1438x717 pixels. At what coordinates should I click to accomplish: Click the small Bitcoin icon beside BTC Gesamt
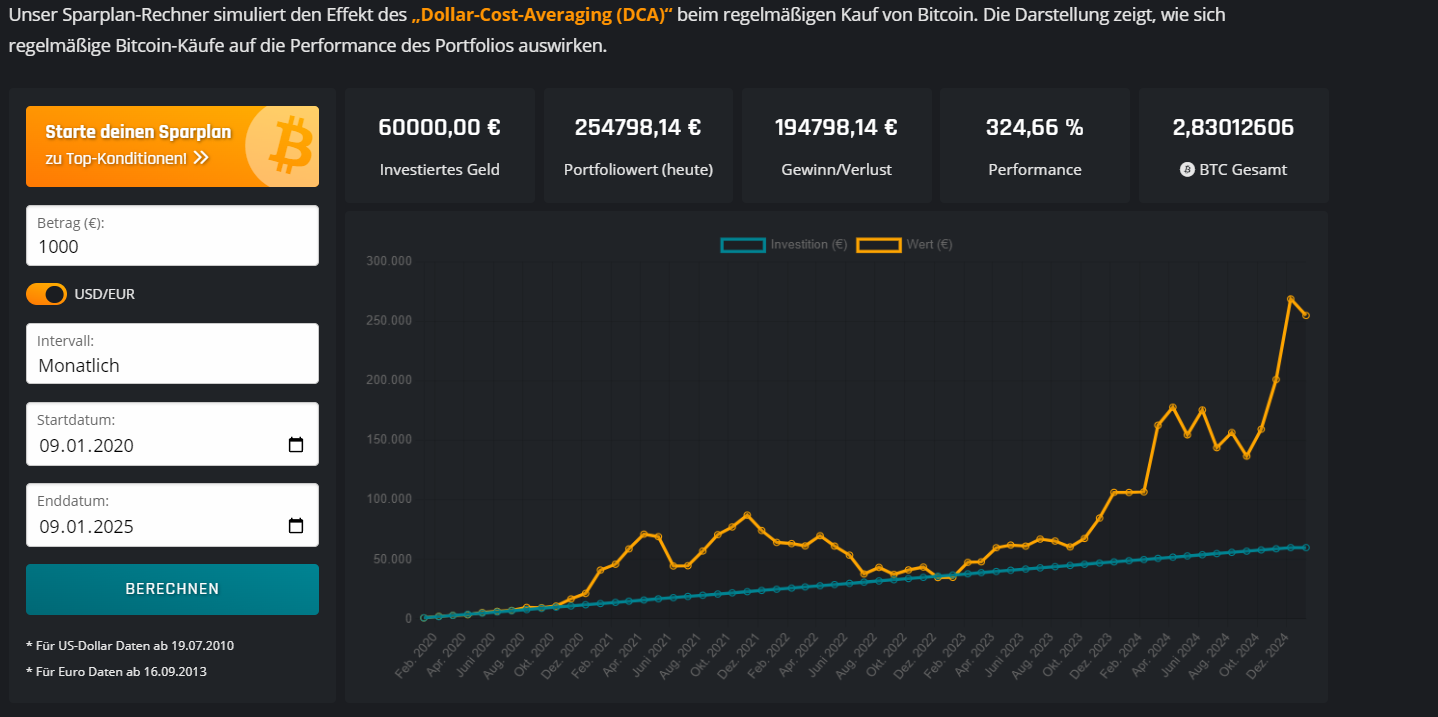click(x=1187, y=170)
